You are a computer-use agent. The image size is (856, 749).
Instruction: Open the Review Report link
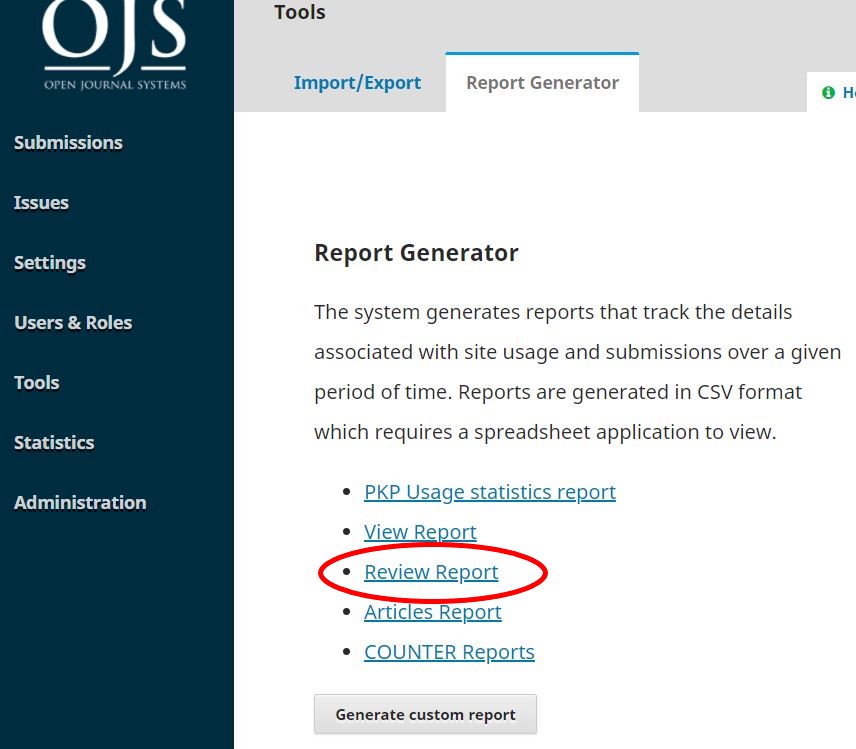pos(431,572)
